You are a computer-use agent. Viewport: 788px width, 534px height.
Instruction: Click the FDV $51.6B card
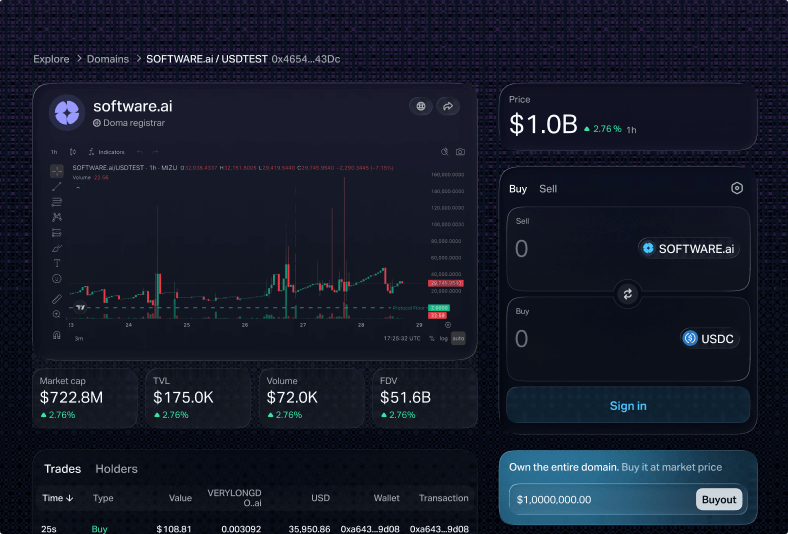[x=425, y=398]
